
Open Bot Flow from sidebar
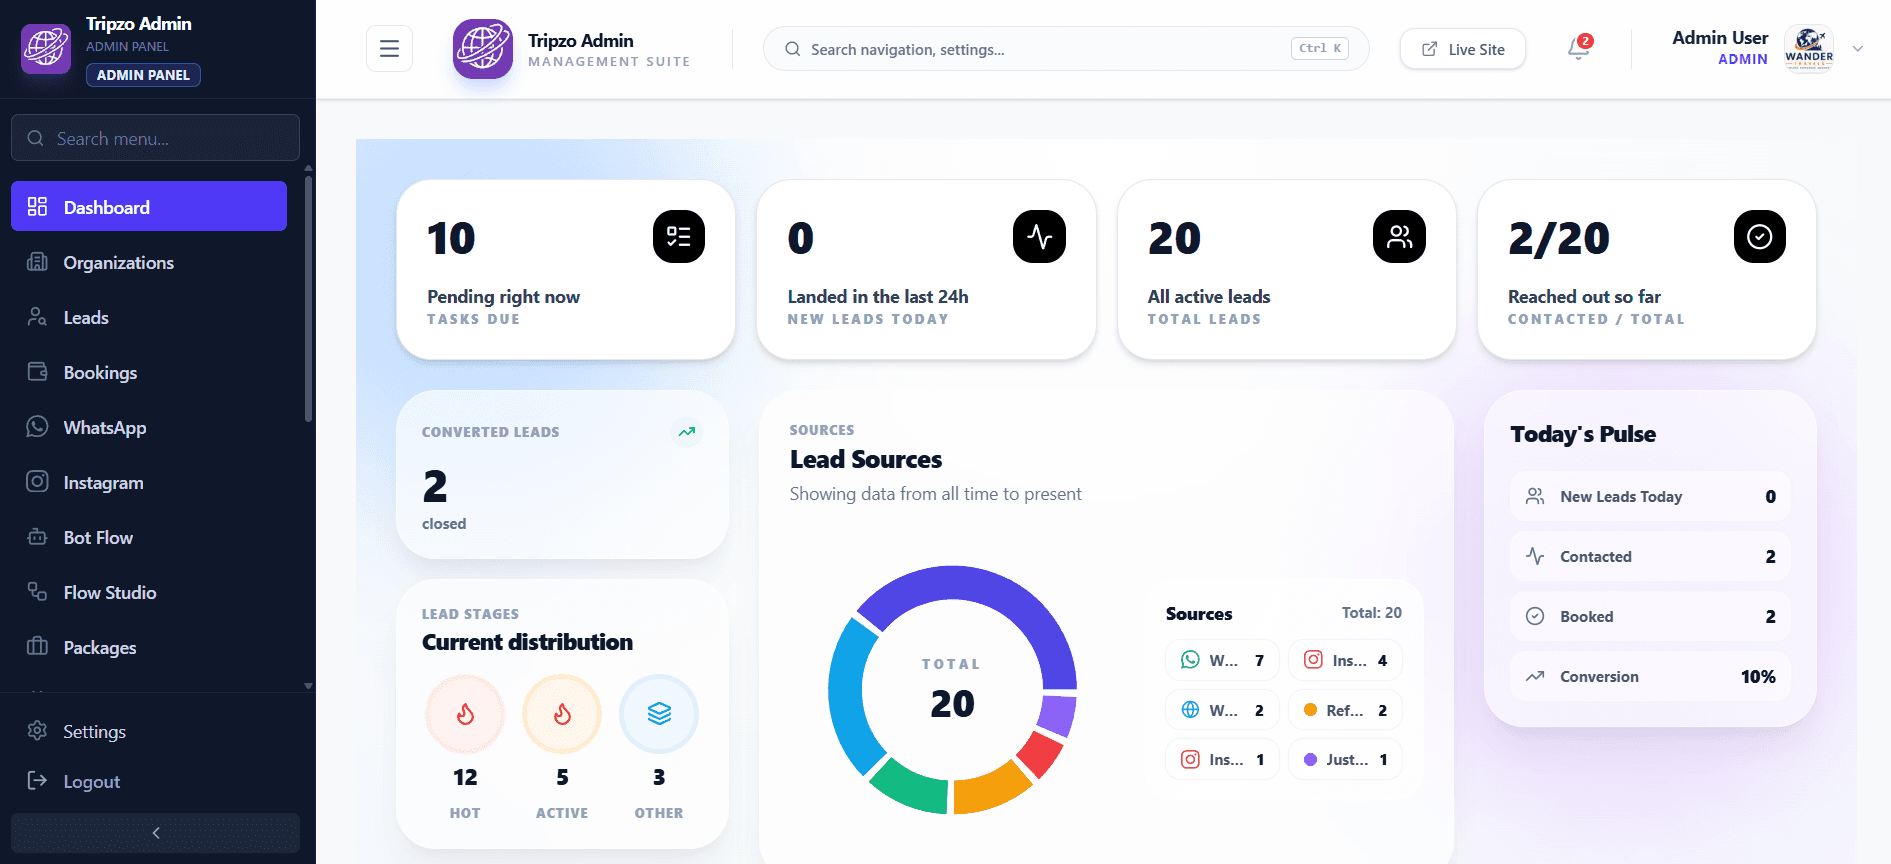coord(149,537)
